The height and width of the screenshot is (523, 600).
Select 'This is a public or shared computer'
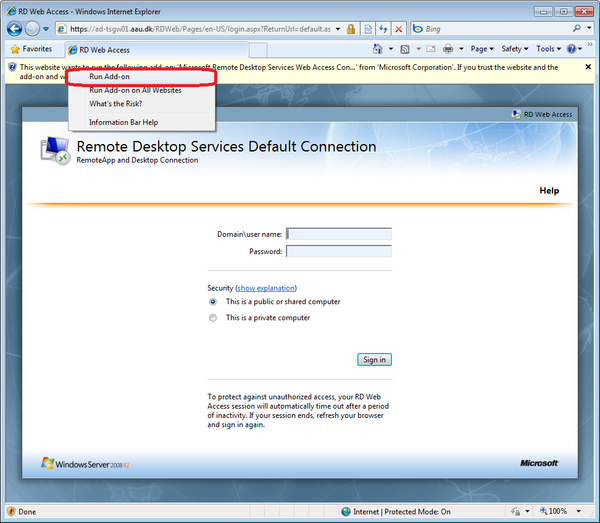coord(213,301)
